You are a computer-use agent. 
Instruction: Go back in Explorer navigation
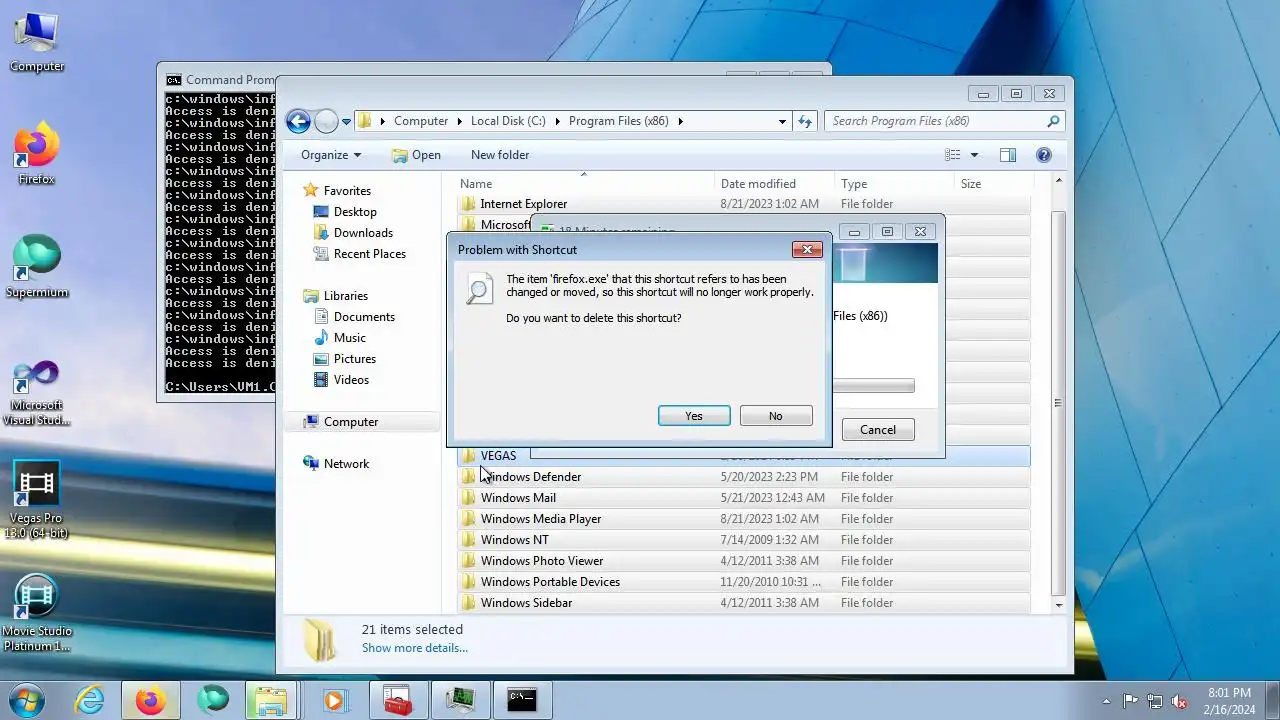pos(298,121)
